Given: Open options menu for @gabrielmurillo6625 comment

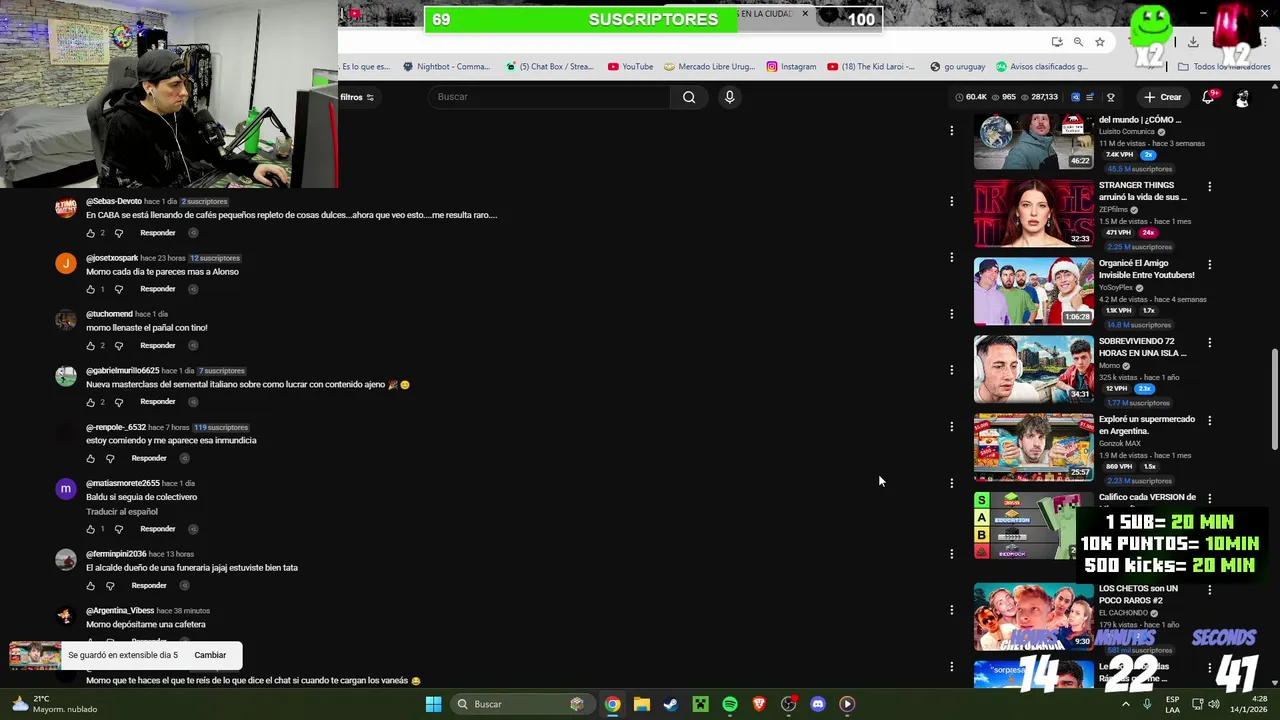Looking at the screenshot, I should [x=951, y=370].
